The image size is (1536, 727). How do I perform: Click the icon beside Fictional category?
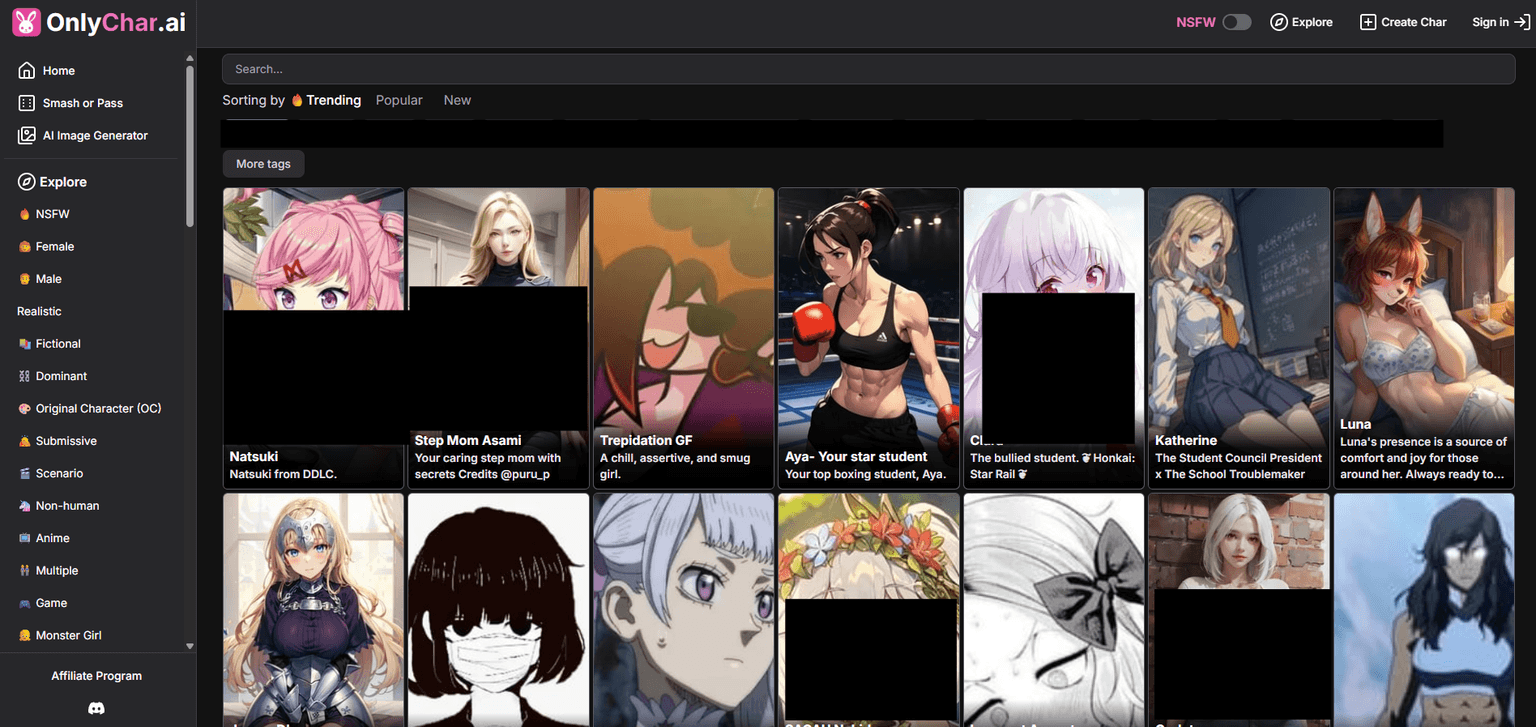(25, 344)
